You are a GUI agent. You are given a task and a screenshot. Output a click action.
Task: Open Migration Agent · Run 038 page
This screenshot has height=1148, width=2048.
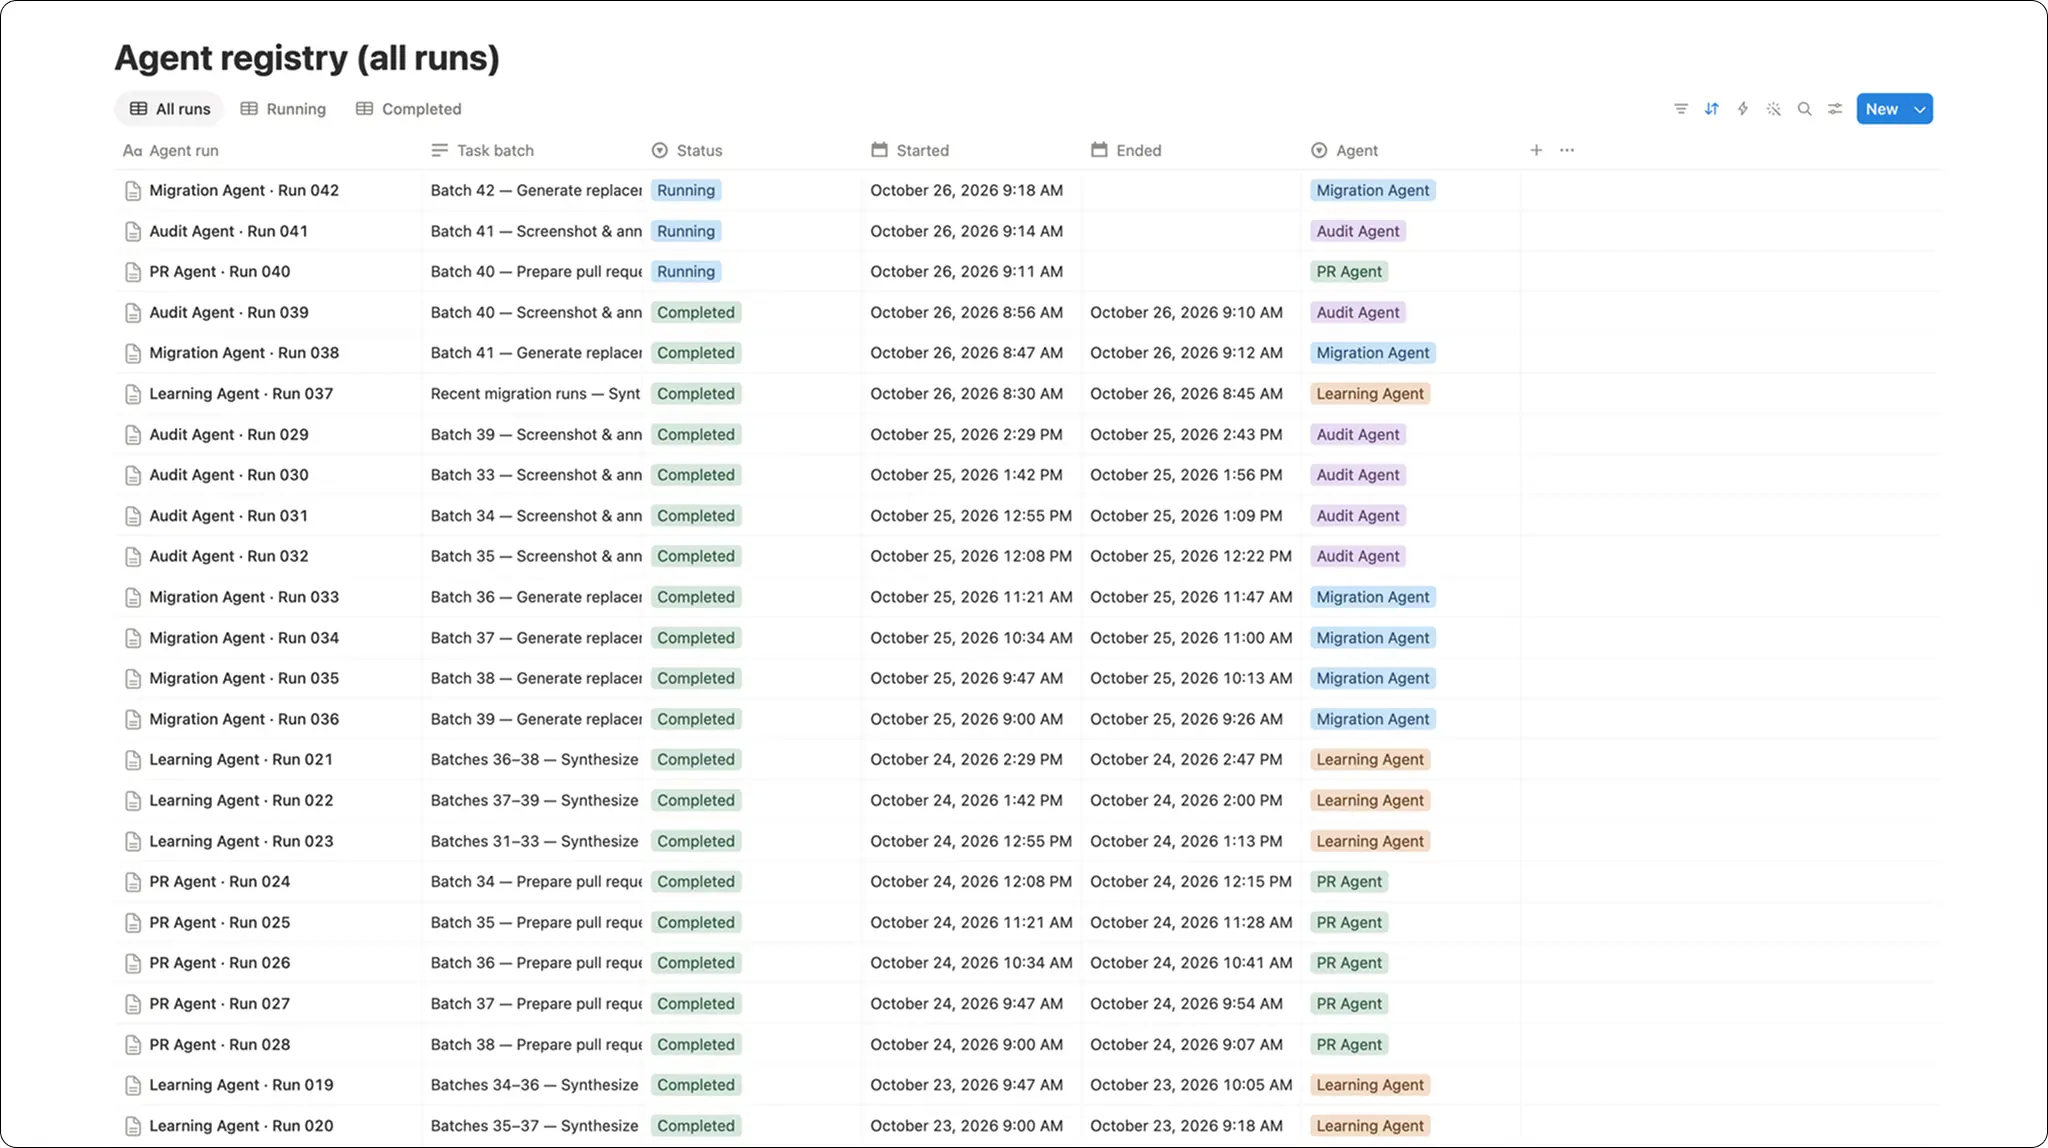pyautogui.click(x=244, y=353)
